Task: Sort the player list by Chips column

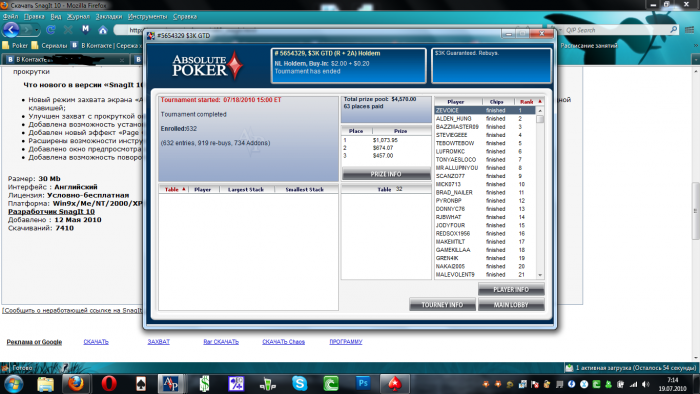Action: (x=496, y=102)
